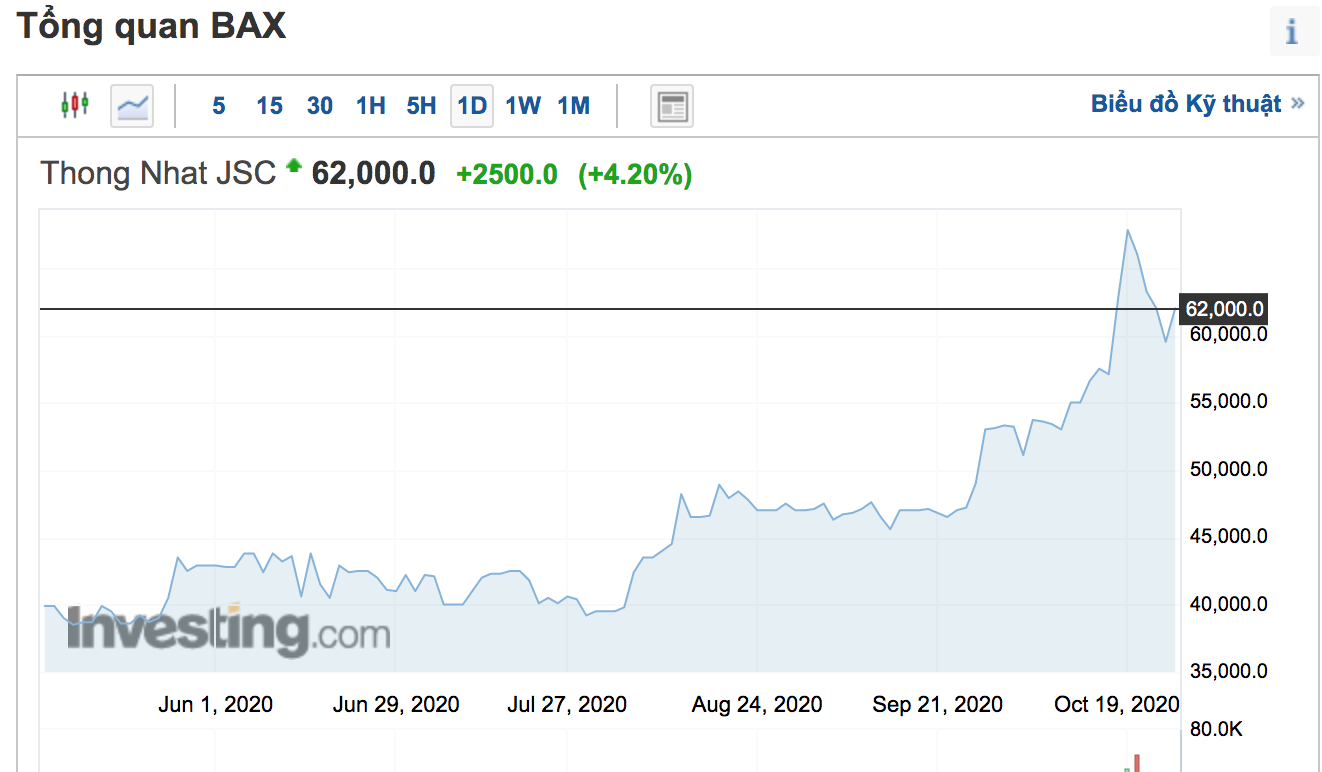
Task: Click the Jun 29, 2020 date label
Action: [x=396, y=705]
